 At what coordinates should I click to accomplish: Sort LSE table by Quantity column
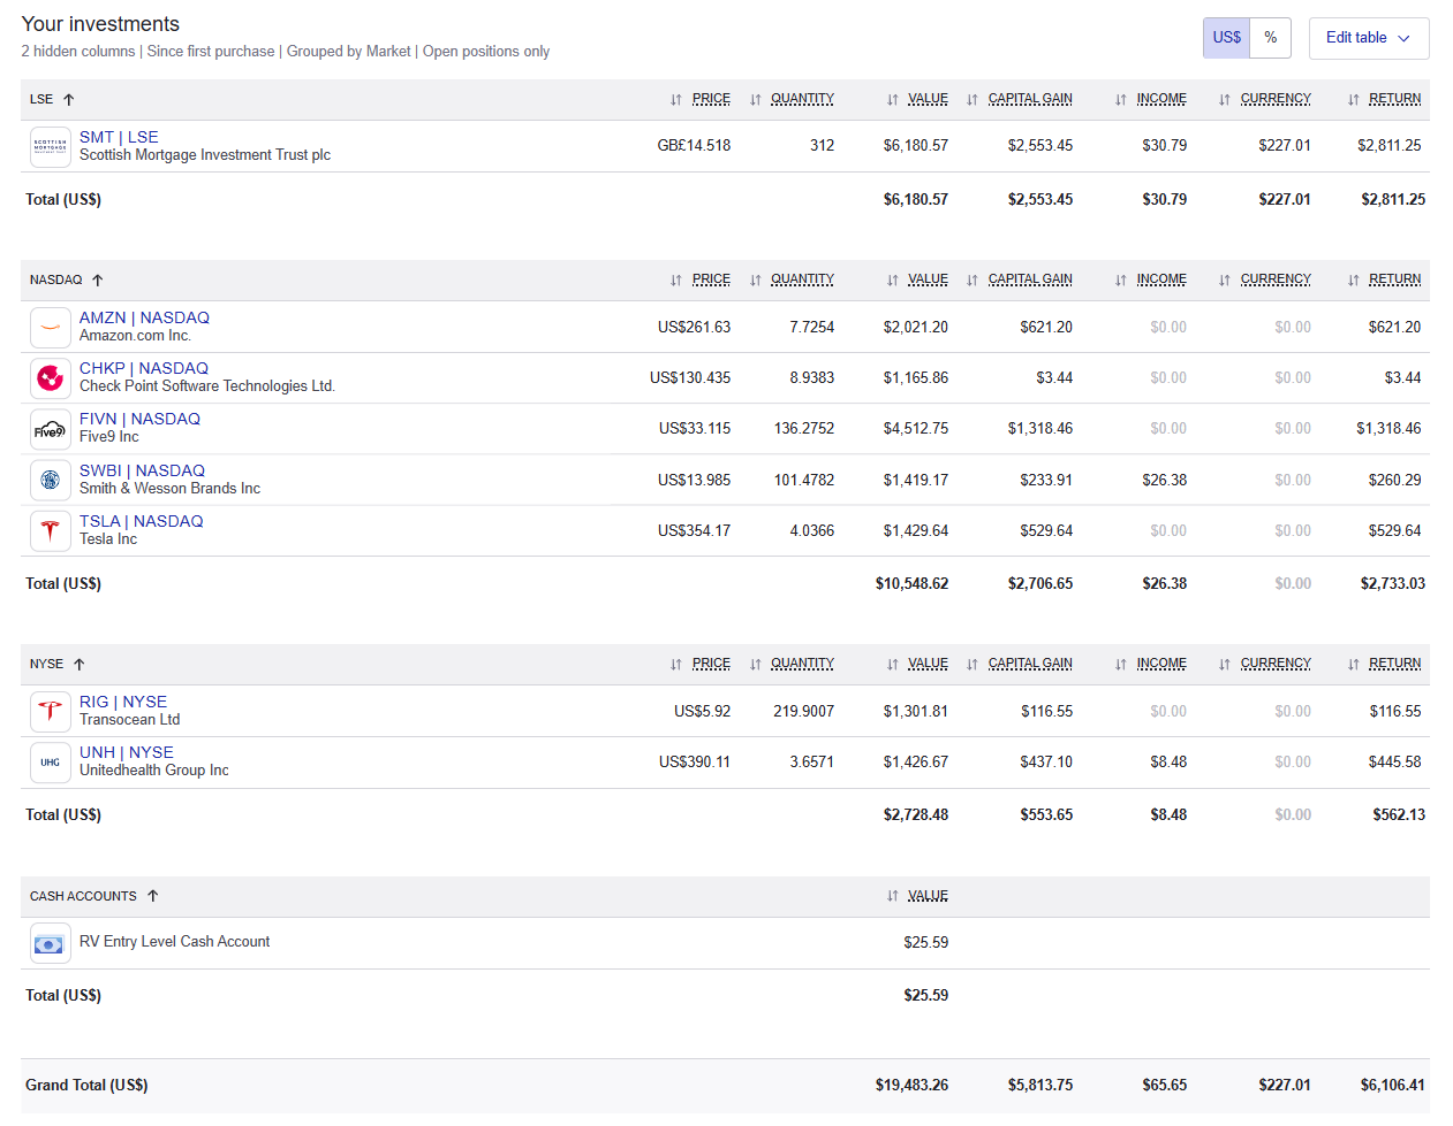[792, 99]
